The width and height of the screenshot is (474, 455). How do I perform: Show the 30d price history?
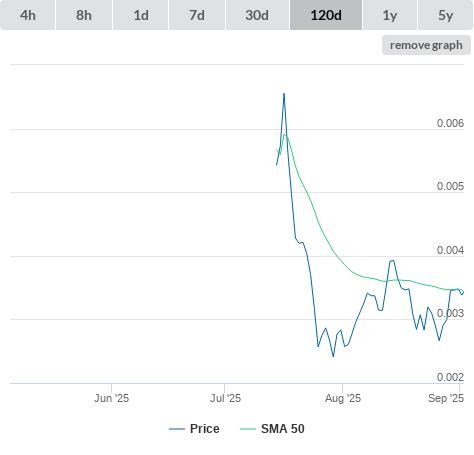(257, 15)
